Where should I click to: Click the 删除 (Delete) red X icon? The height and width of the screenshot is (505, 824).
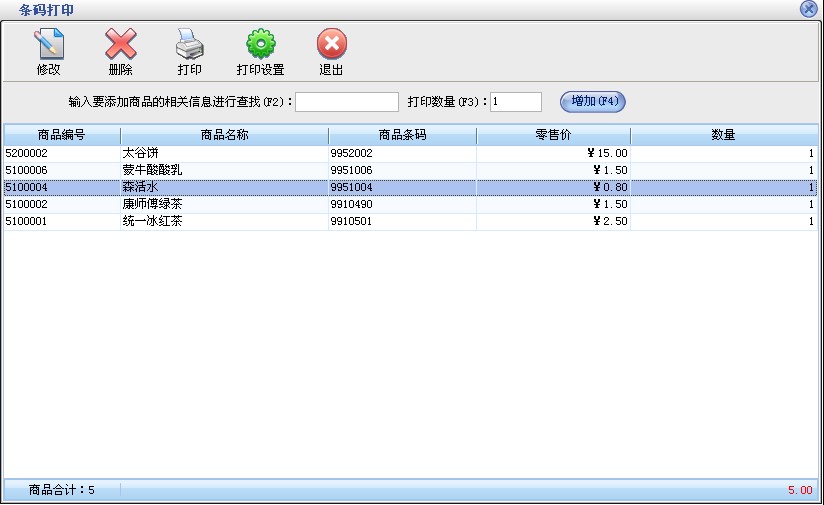pos(120,45)
